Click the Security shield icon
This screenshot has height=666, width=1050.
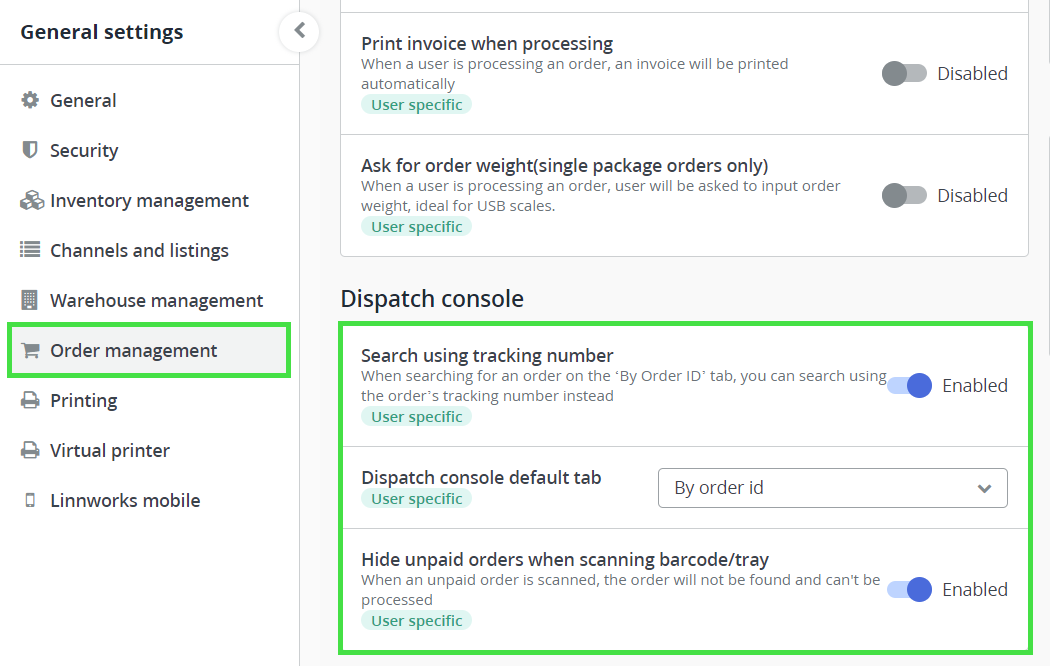(x=30, y=150)
